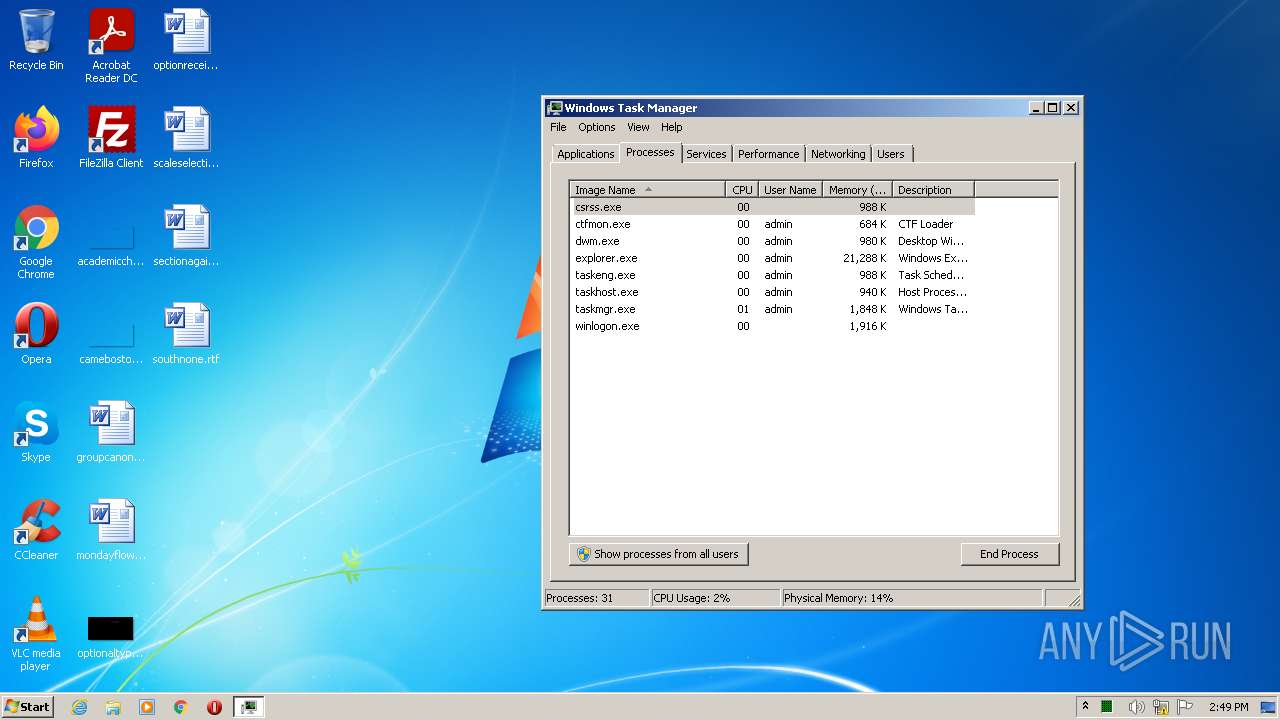
Task: Open the View menu in Task Manager
Action: point(638,127)
